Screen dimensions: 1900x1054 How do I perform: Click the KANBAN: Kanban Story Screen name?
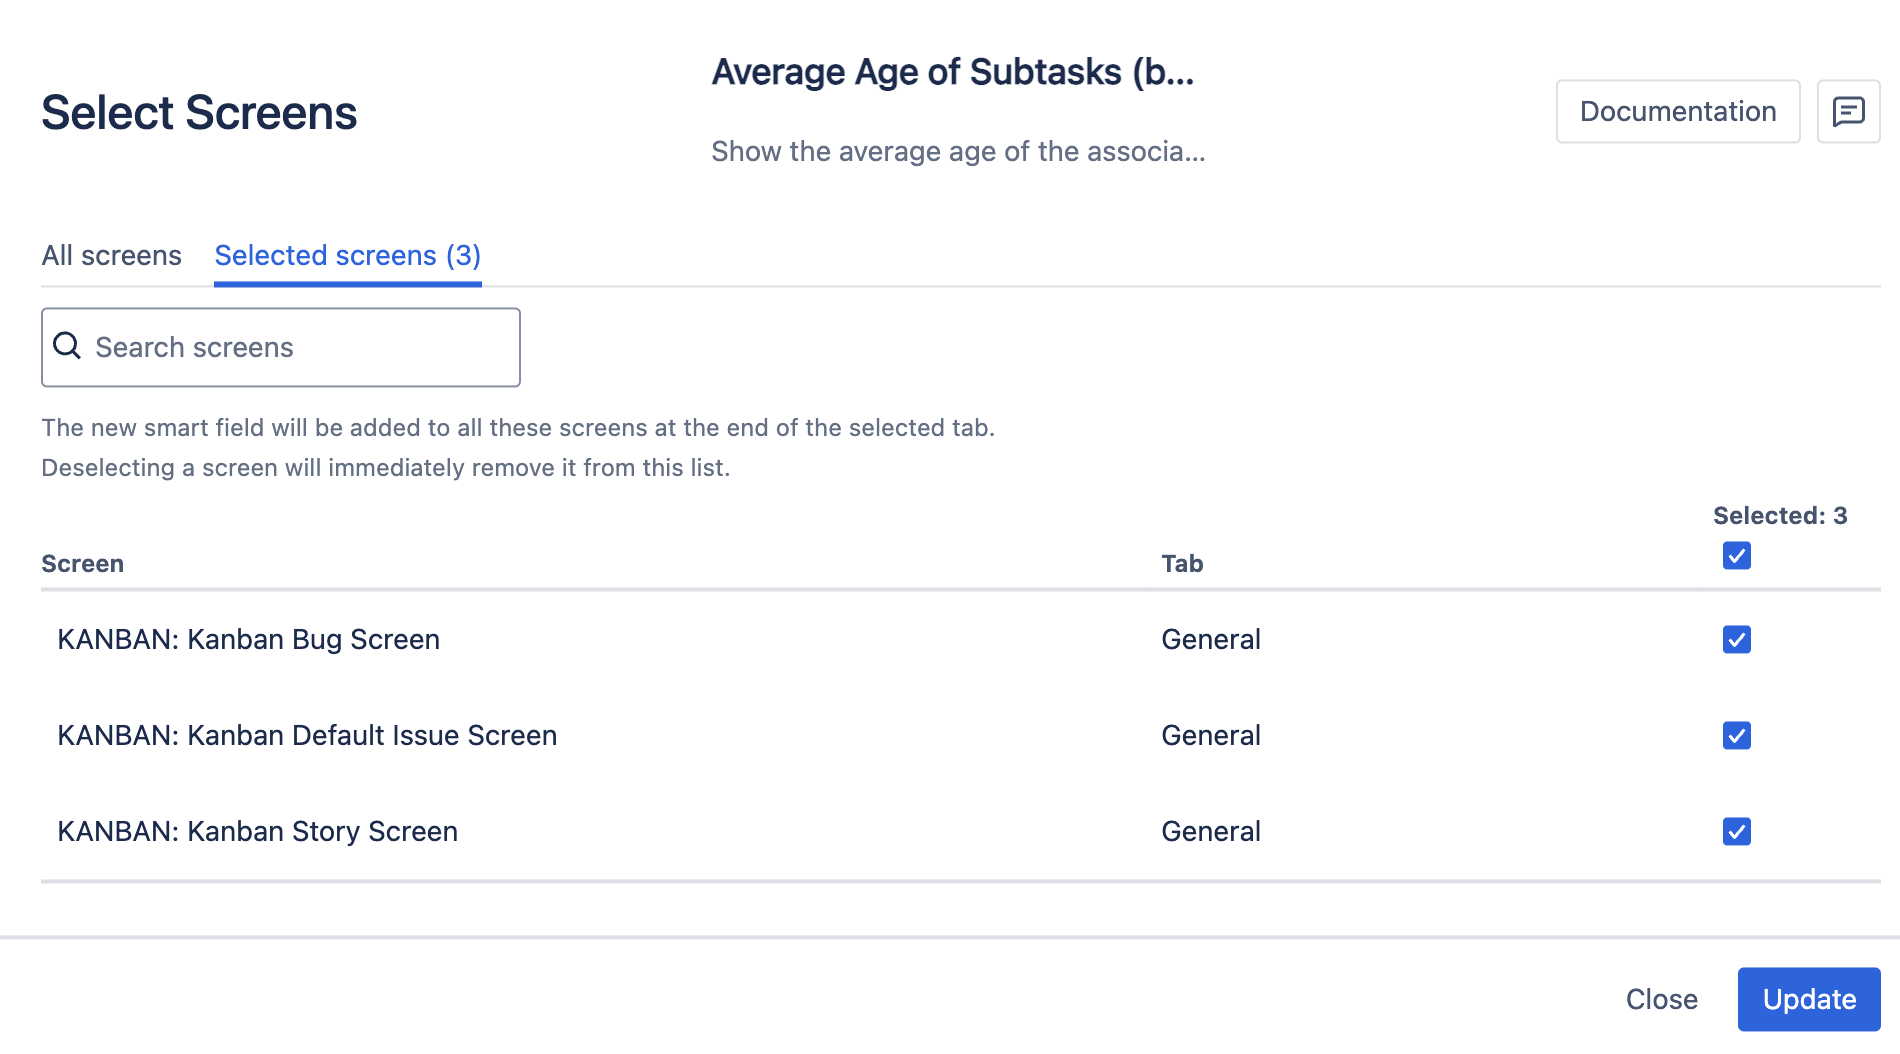(257, 832)
